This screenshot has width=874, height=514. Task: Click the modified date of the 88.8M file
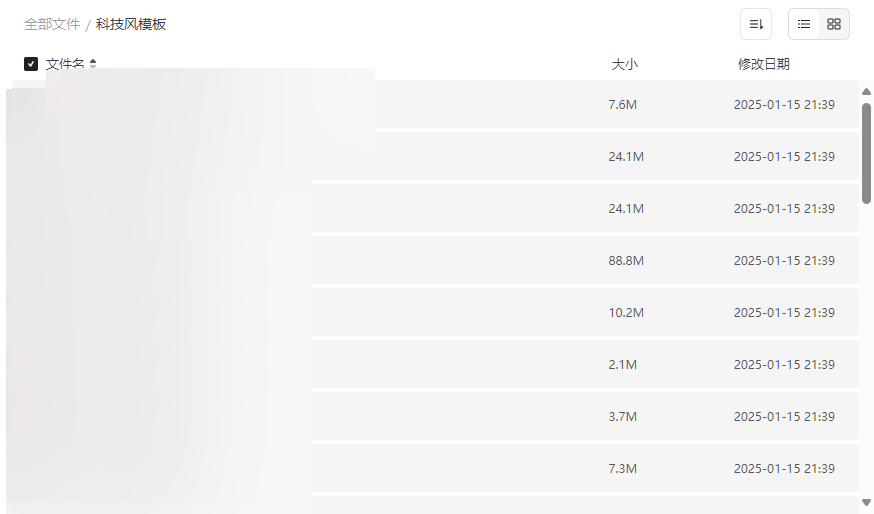(784, 260)
